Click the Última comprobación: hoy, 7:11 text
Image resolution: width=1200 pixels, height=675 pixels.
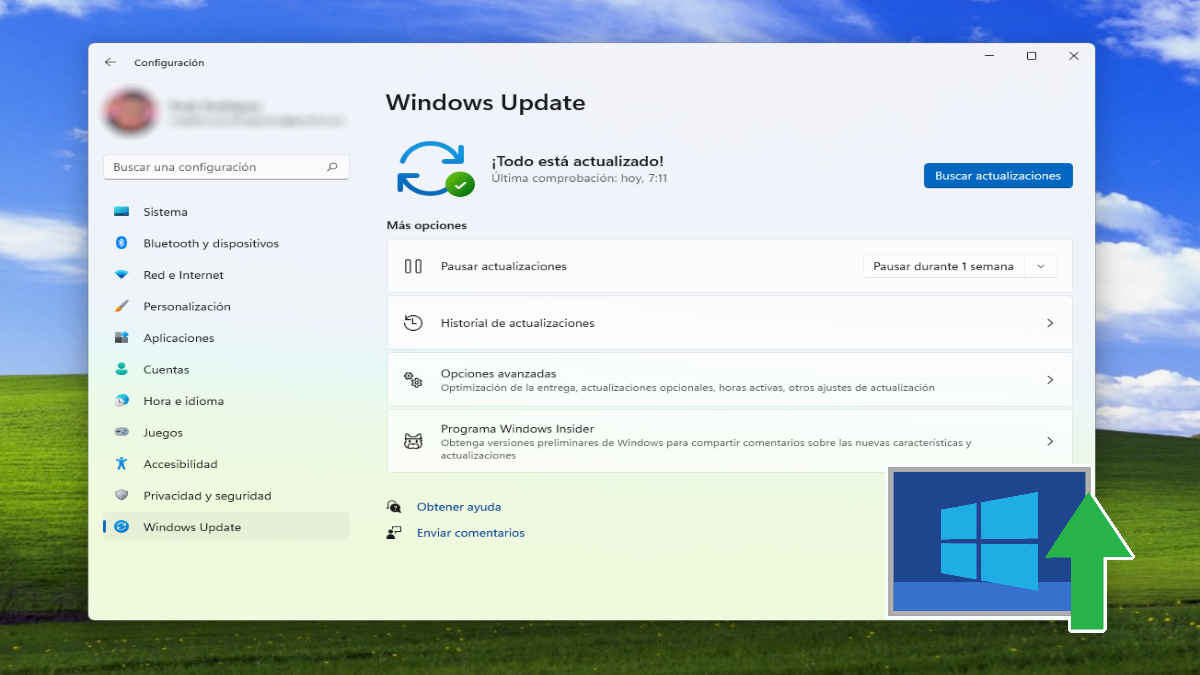[x=579, y=179]
